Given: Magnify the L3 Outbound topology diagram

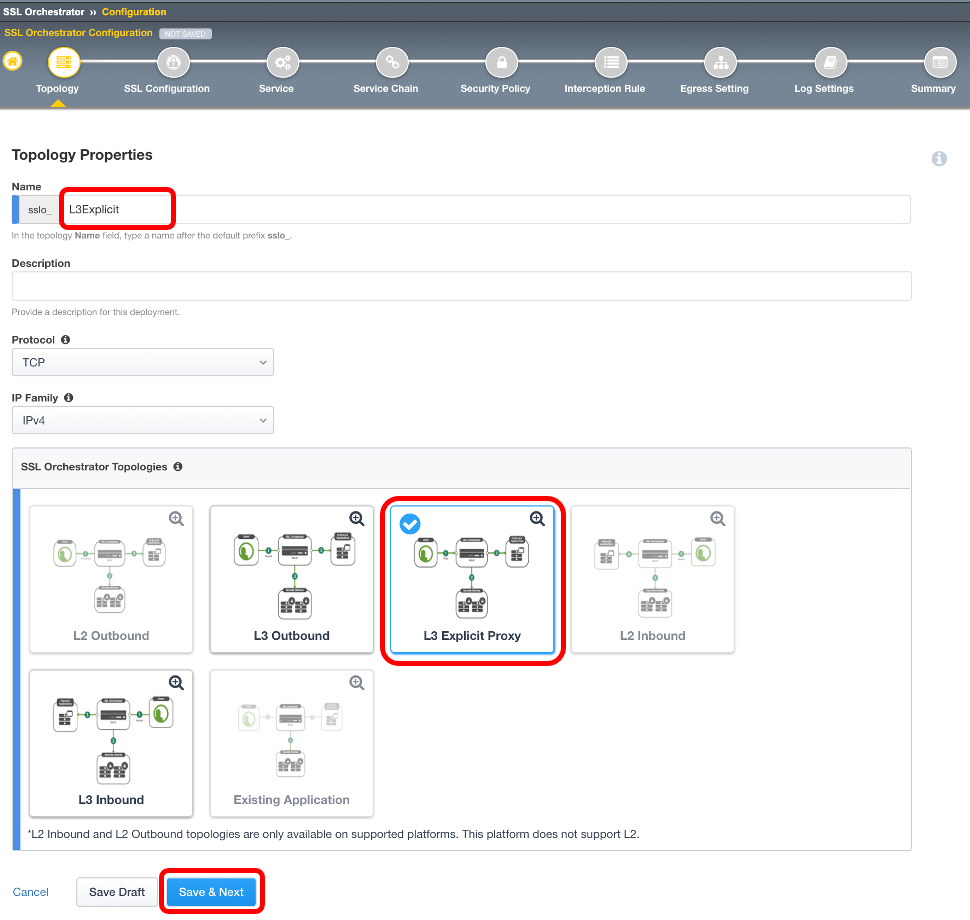Looking at the screenshot, I should tap(357, 518).
